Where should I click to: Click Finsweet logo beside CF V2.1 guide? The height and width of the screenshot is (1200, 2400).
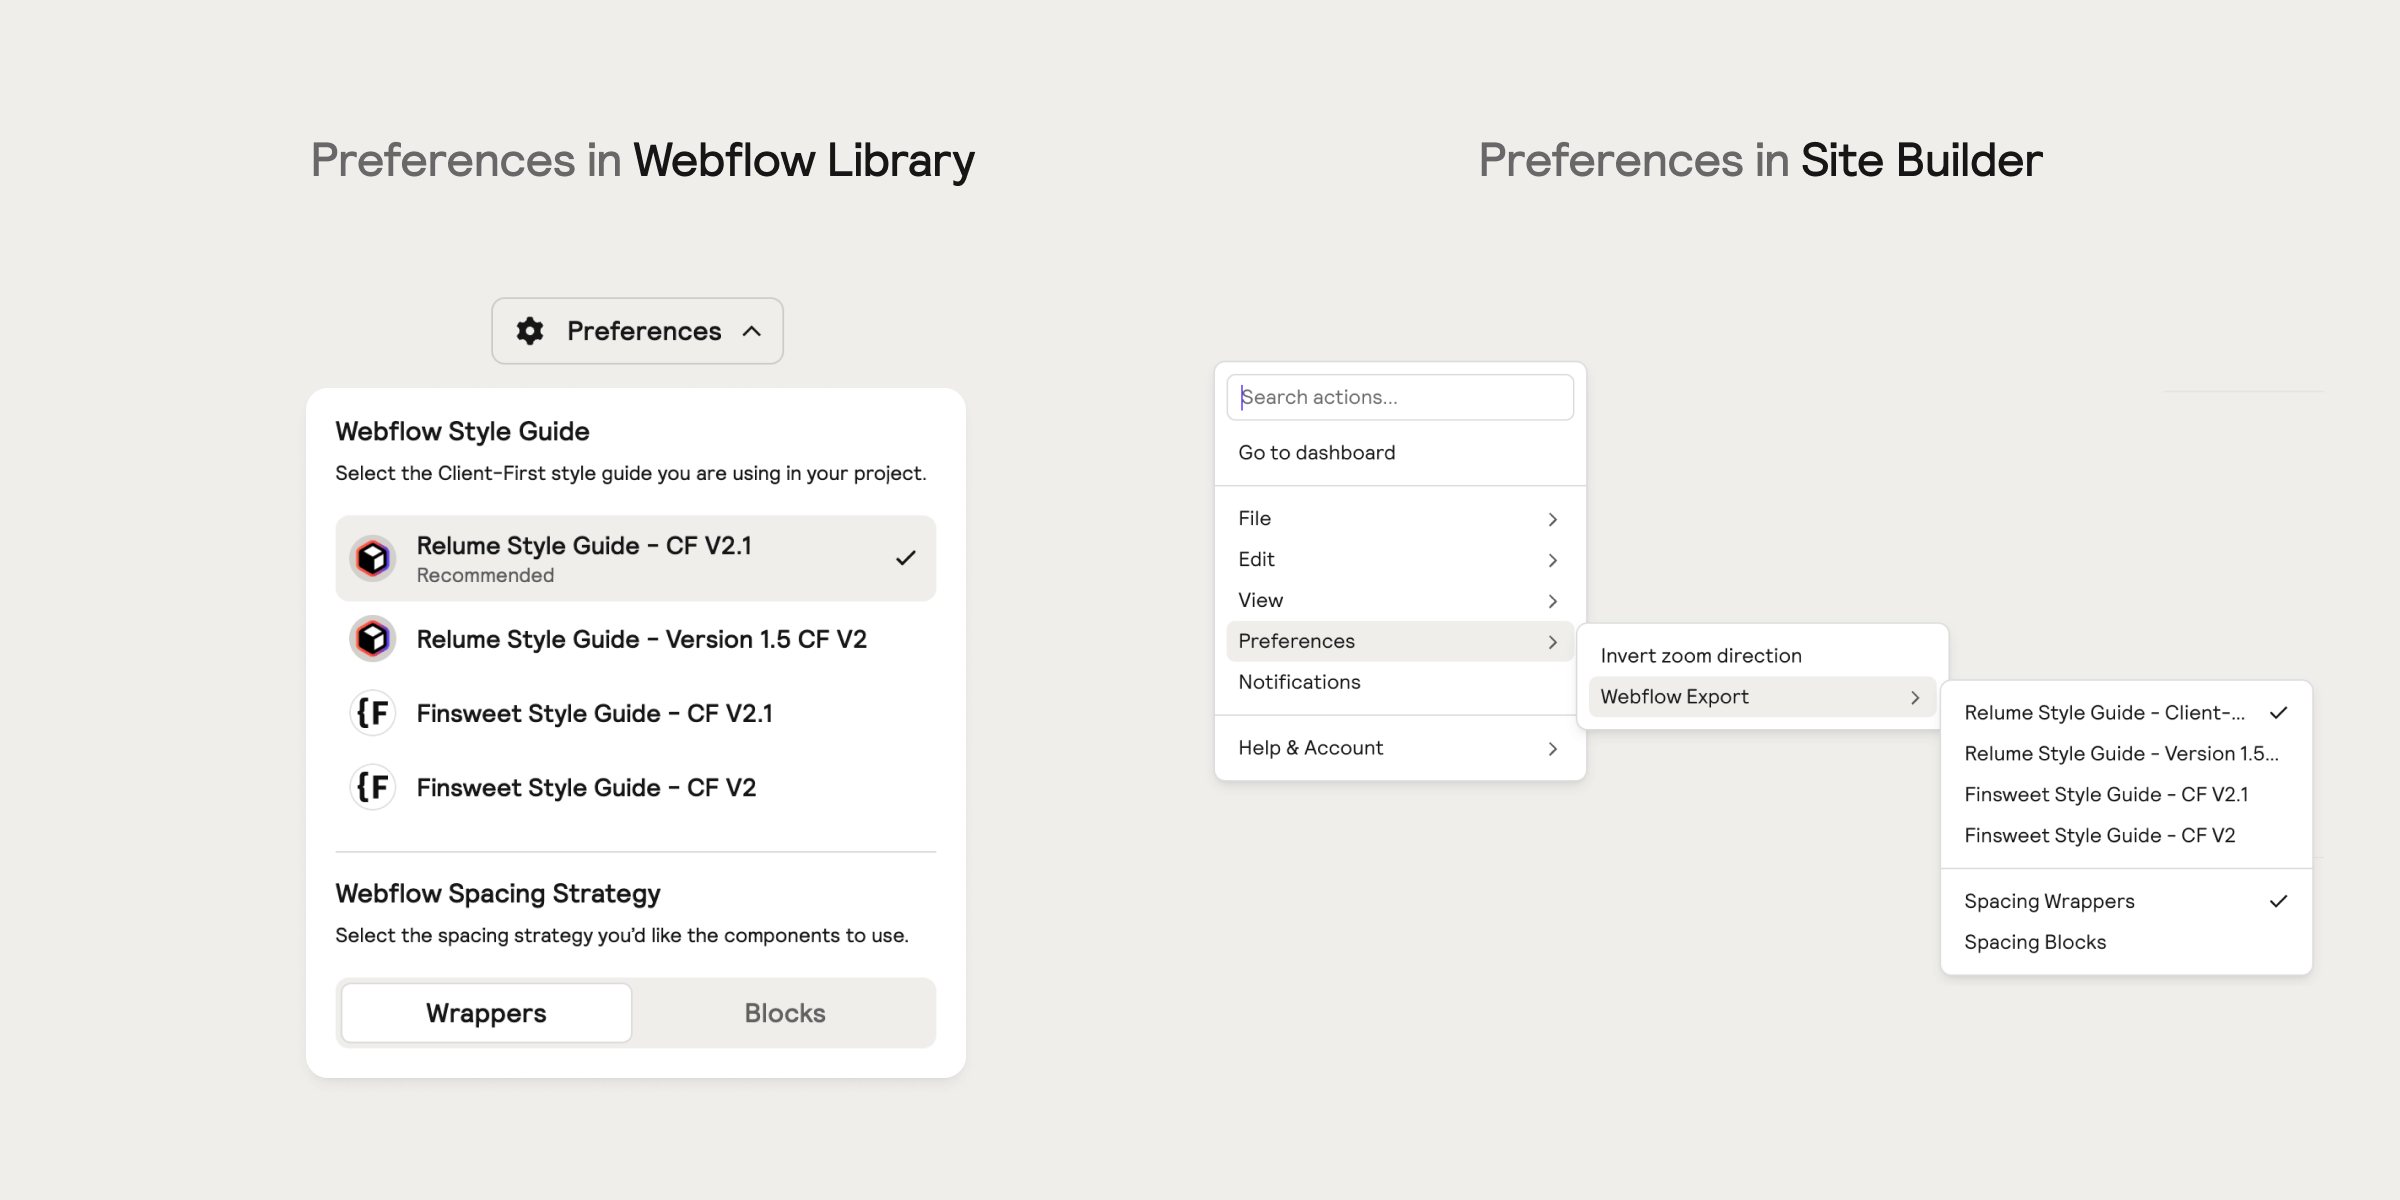(x=373, y=713)
